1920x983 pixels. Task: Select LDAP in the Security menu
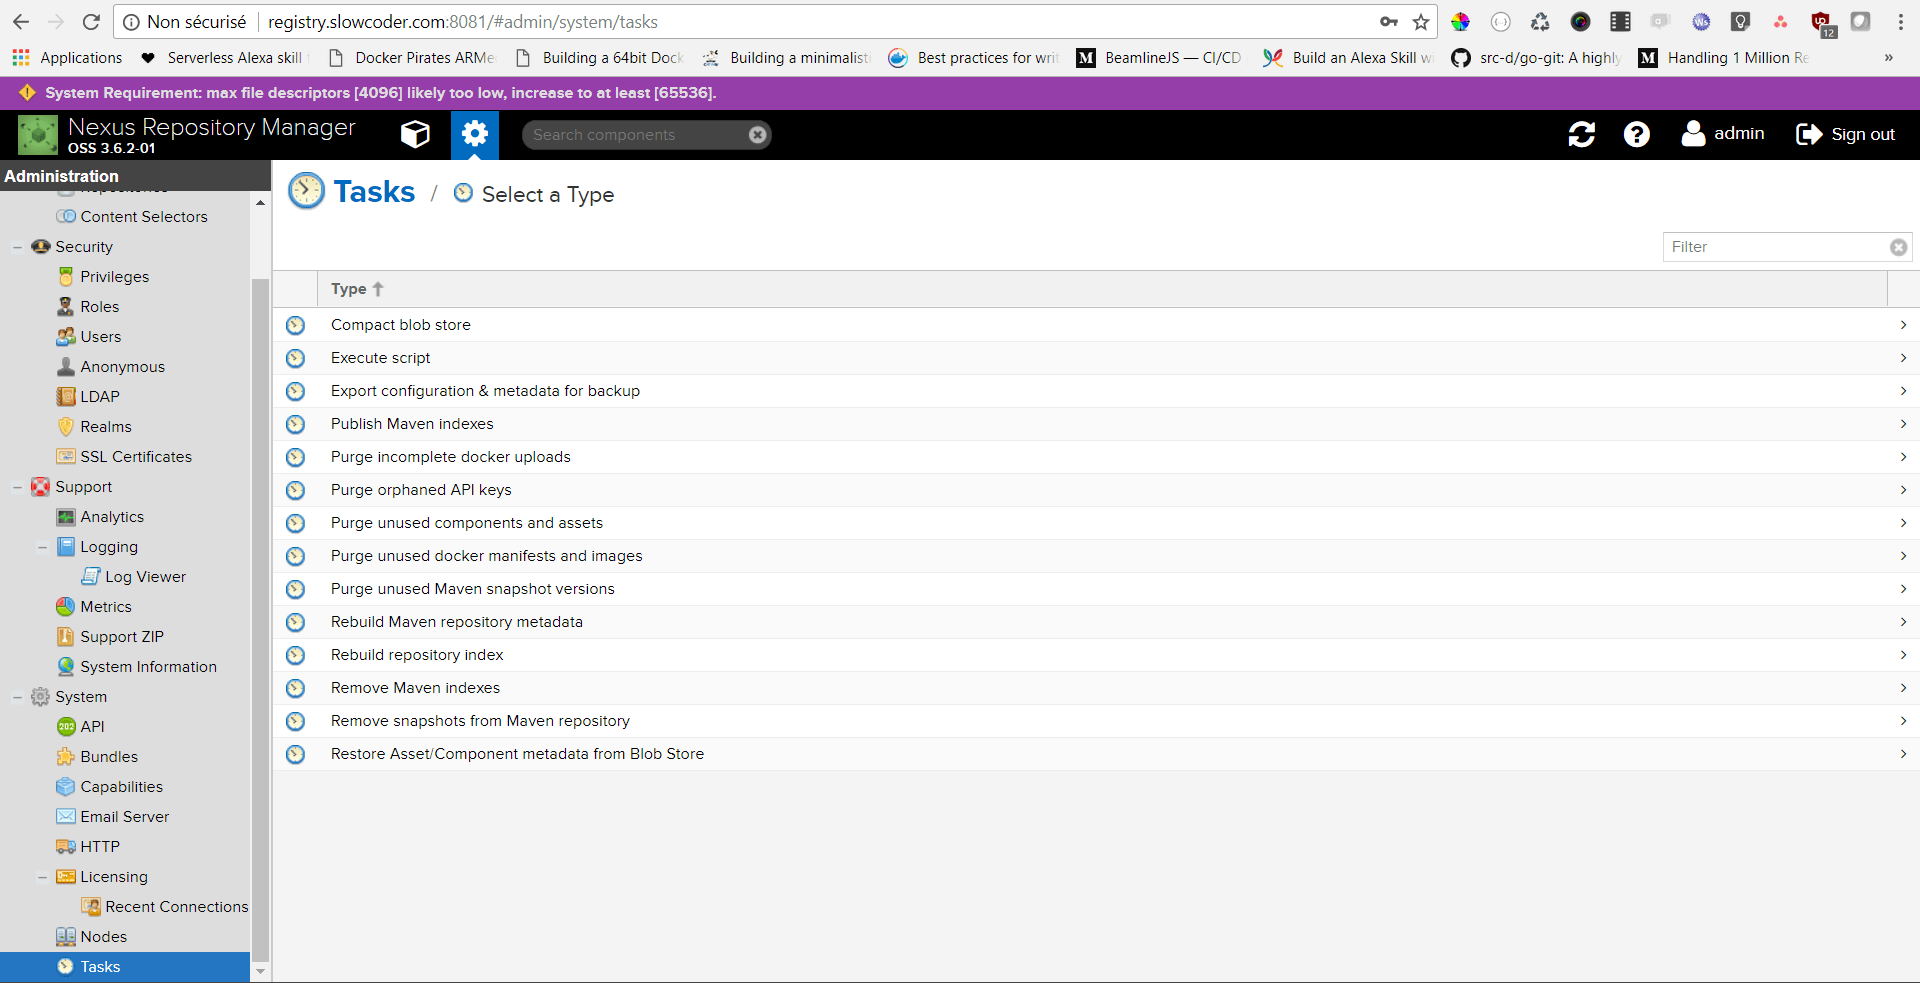click(99, 397)
